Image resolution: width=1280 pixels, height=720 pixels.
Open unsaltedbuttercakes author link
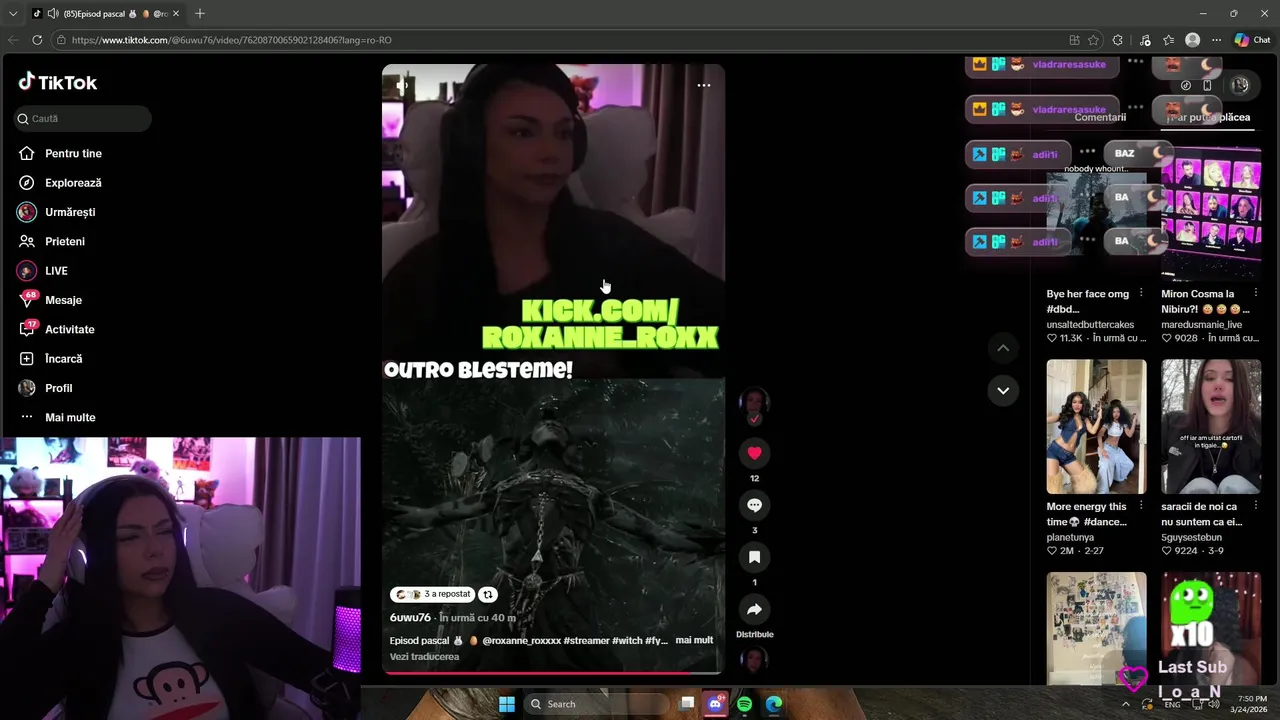point(1090,324)
